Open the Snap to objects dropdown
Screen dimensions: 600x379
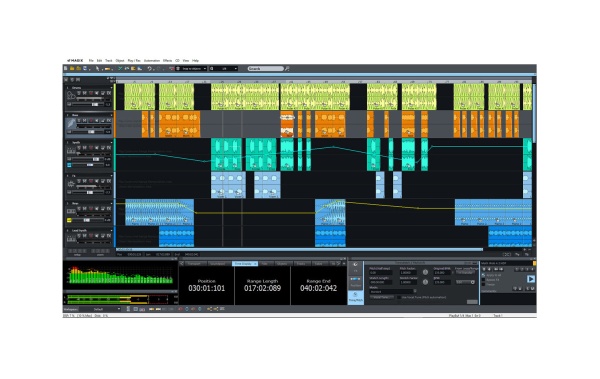click(191, 69)
